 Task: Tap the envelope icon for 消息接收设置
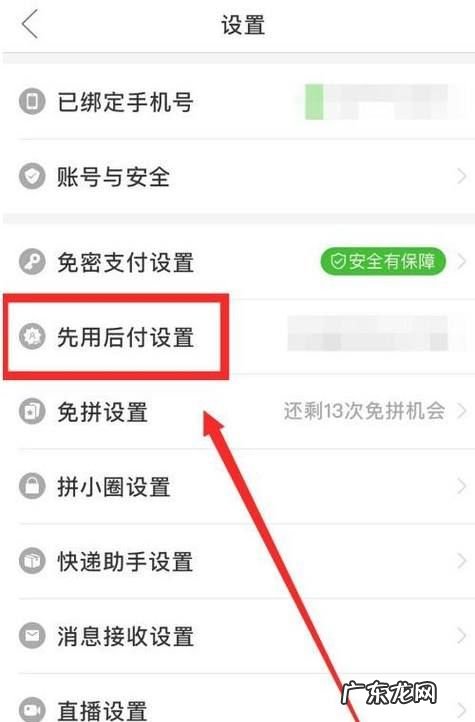click(32, 636)
